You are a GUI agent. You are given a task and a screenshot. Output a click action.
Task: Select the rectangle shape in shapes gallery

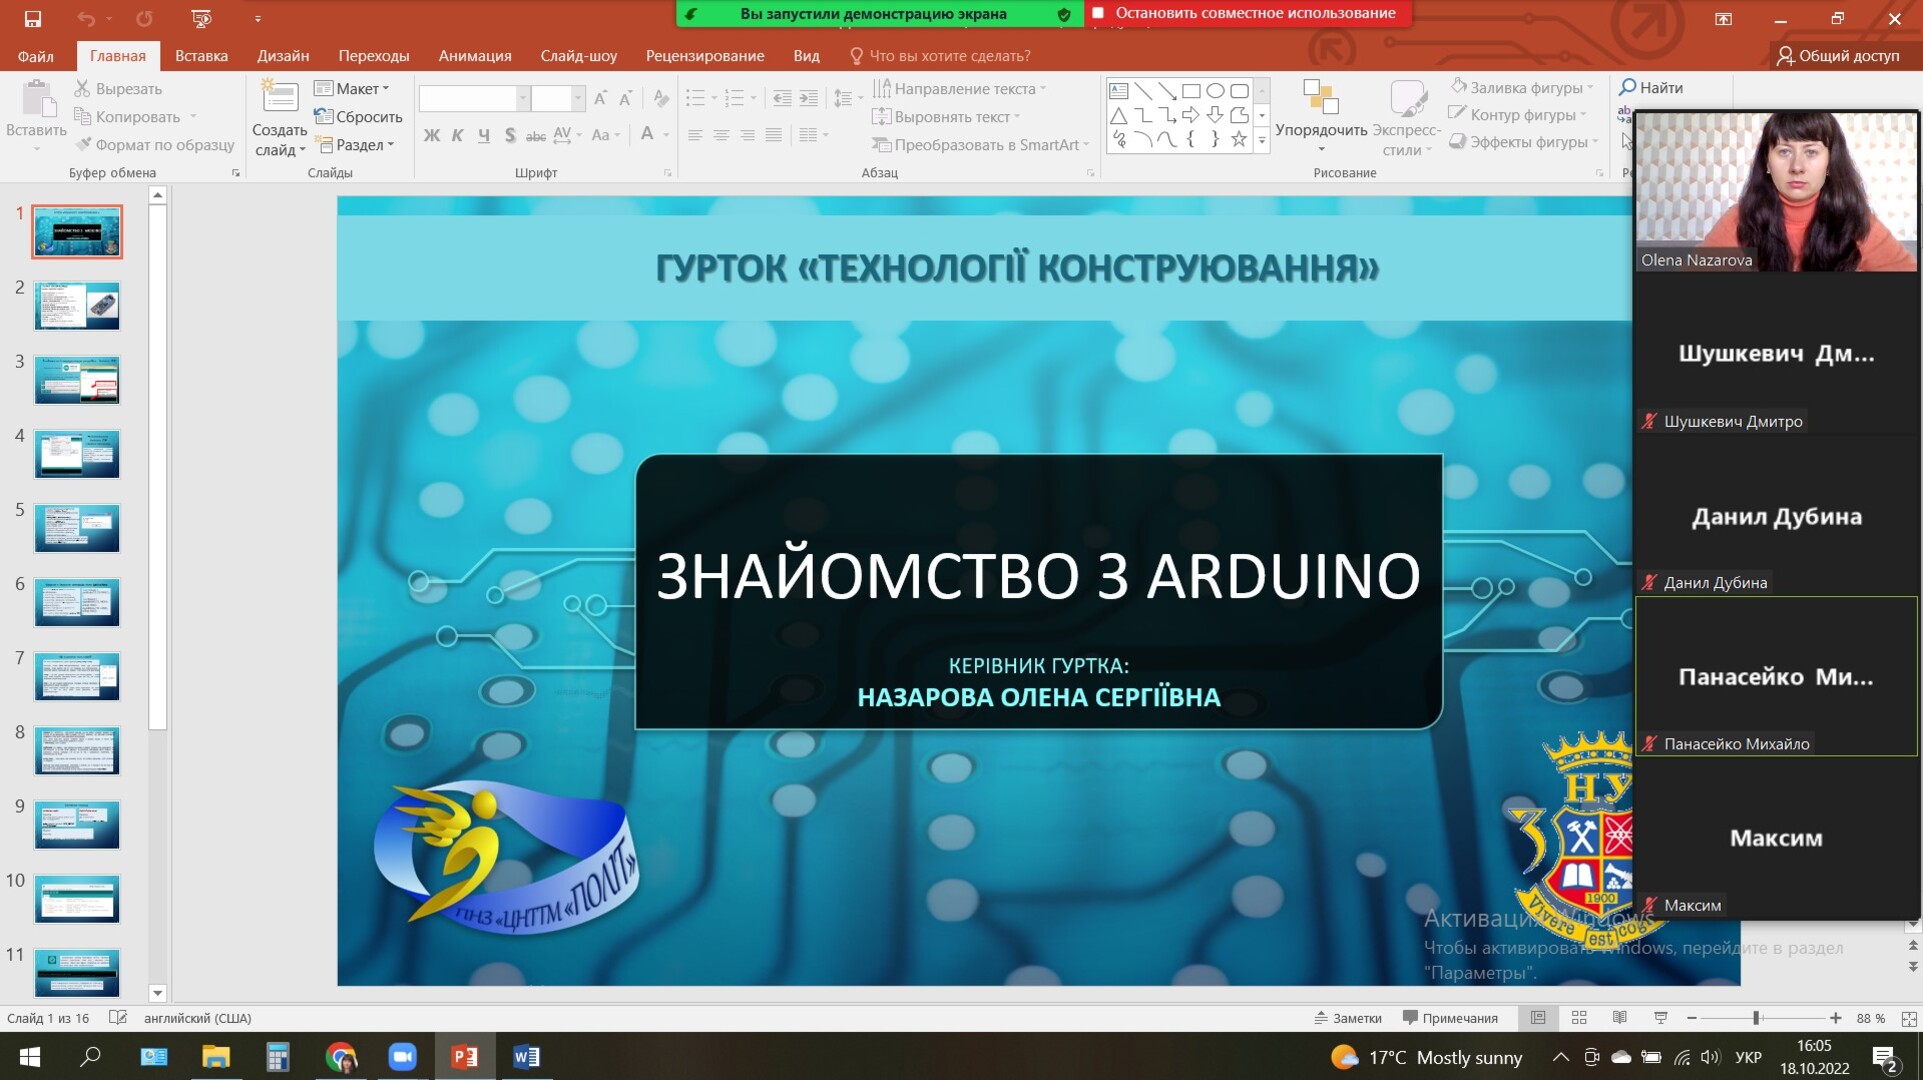(x=1190, y=91)
